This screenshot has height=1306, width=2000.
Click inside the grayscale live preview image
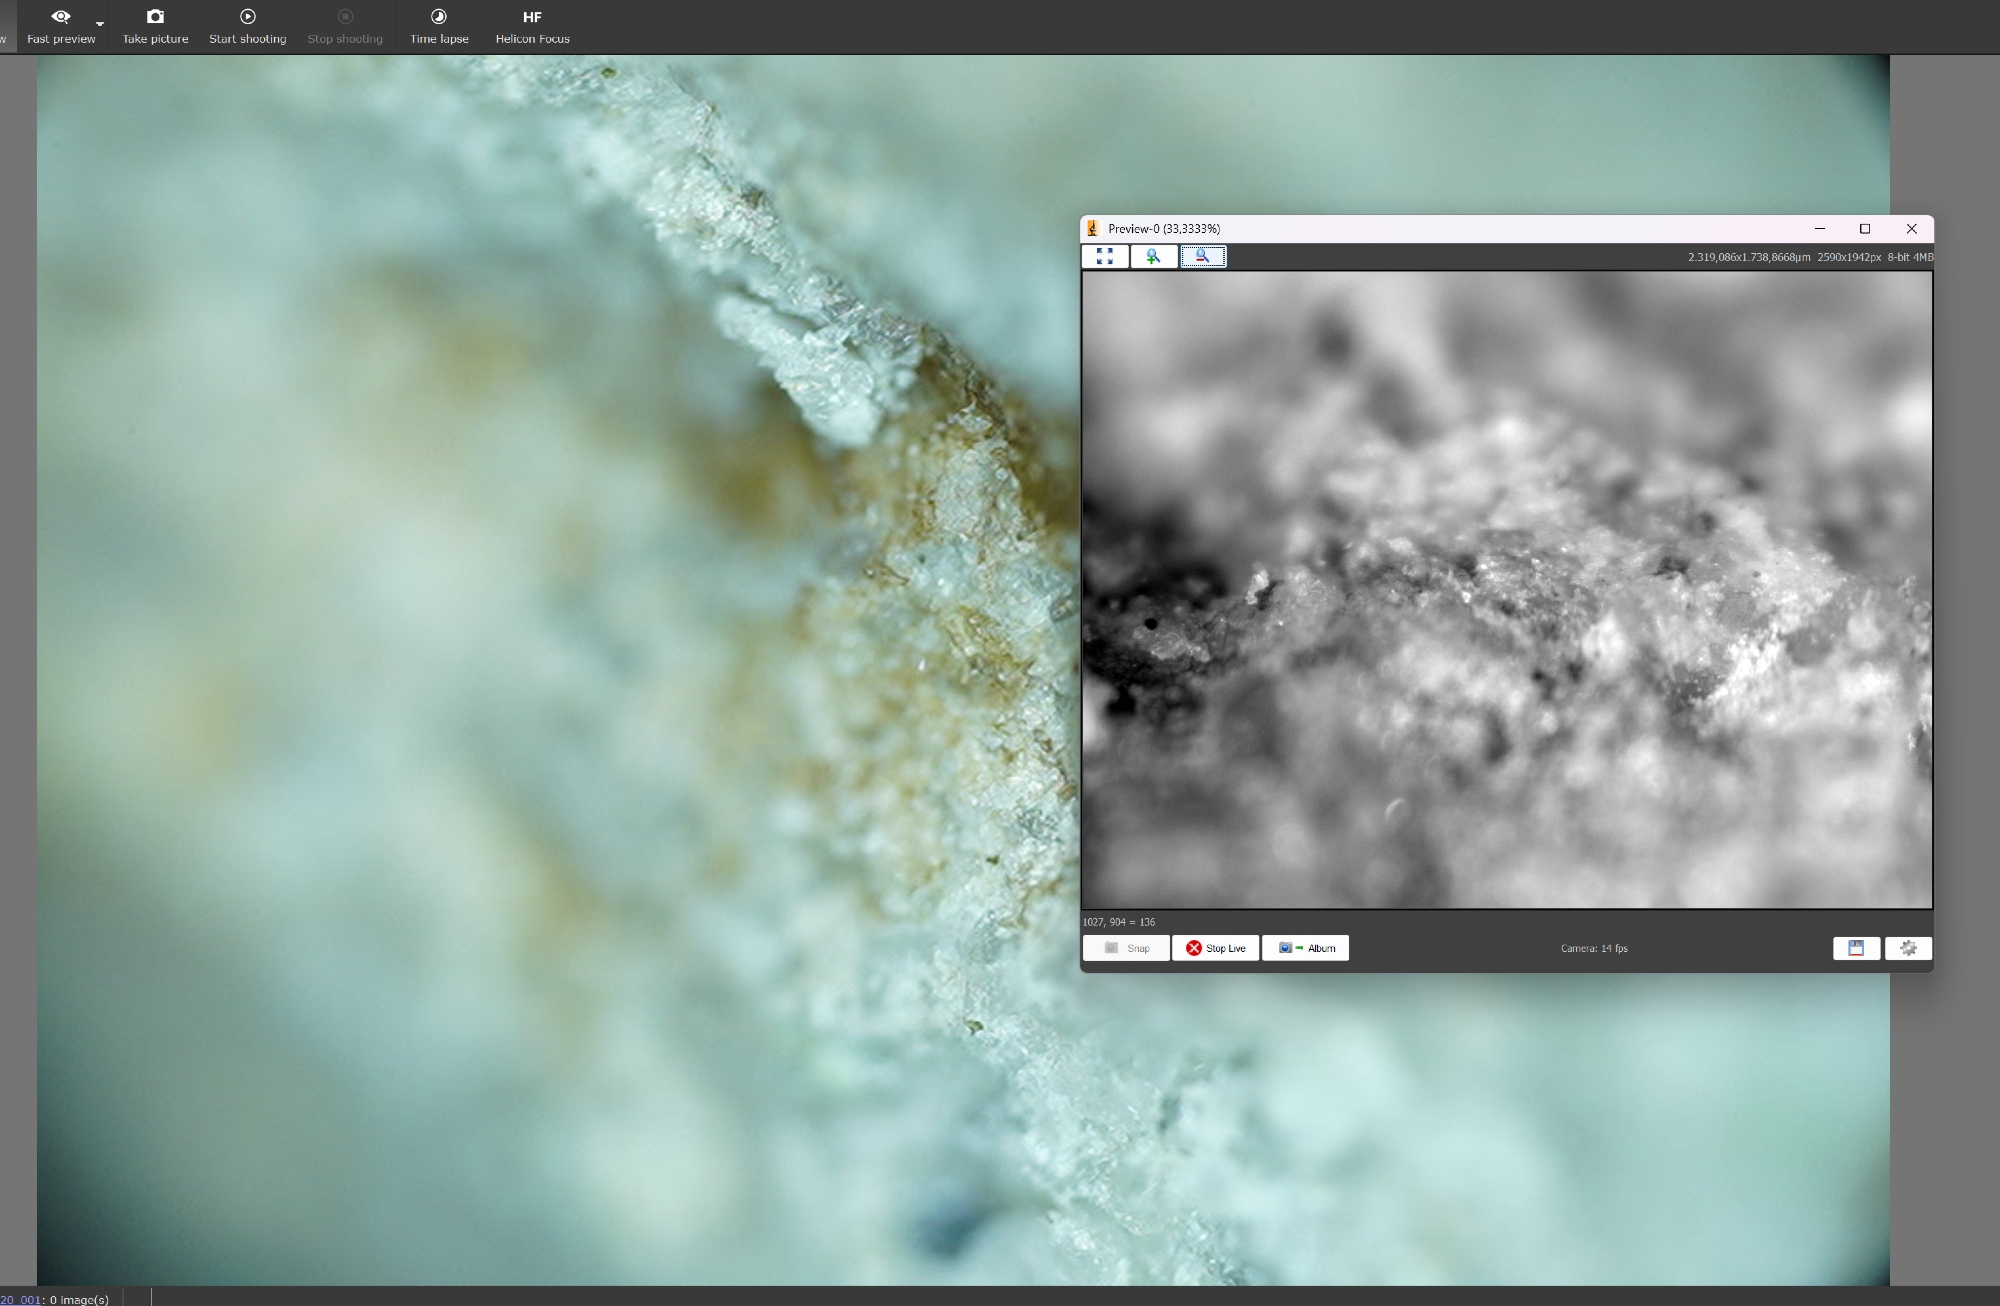[x=1506, y=590]
